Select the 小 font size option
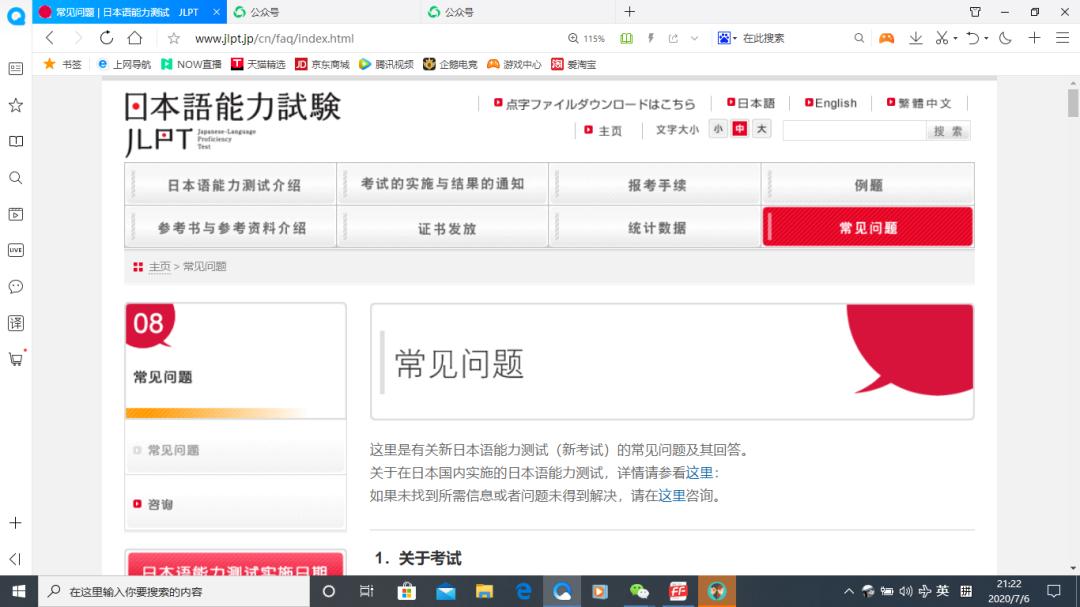Image resolution: width=1080 pixels, height=607 pixels. pos(718,129)
